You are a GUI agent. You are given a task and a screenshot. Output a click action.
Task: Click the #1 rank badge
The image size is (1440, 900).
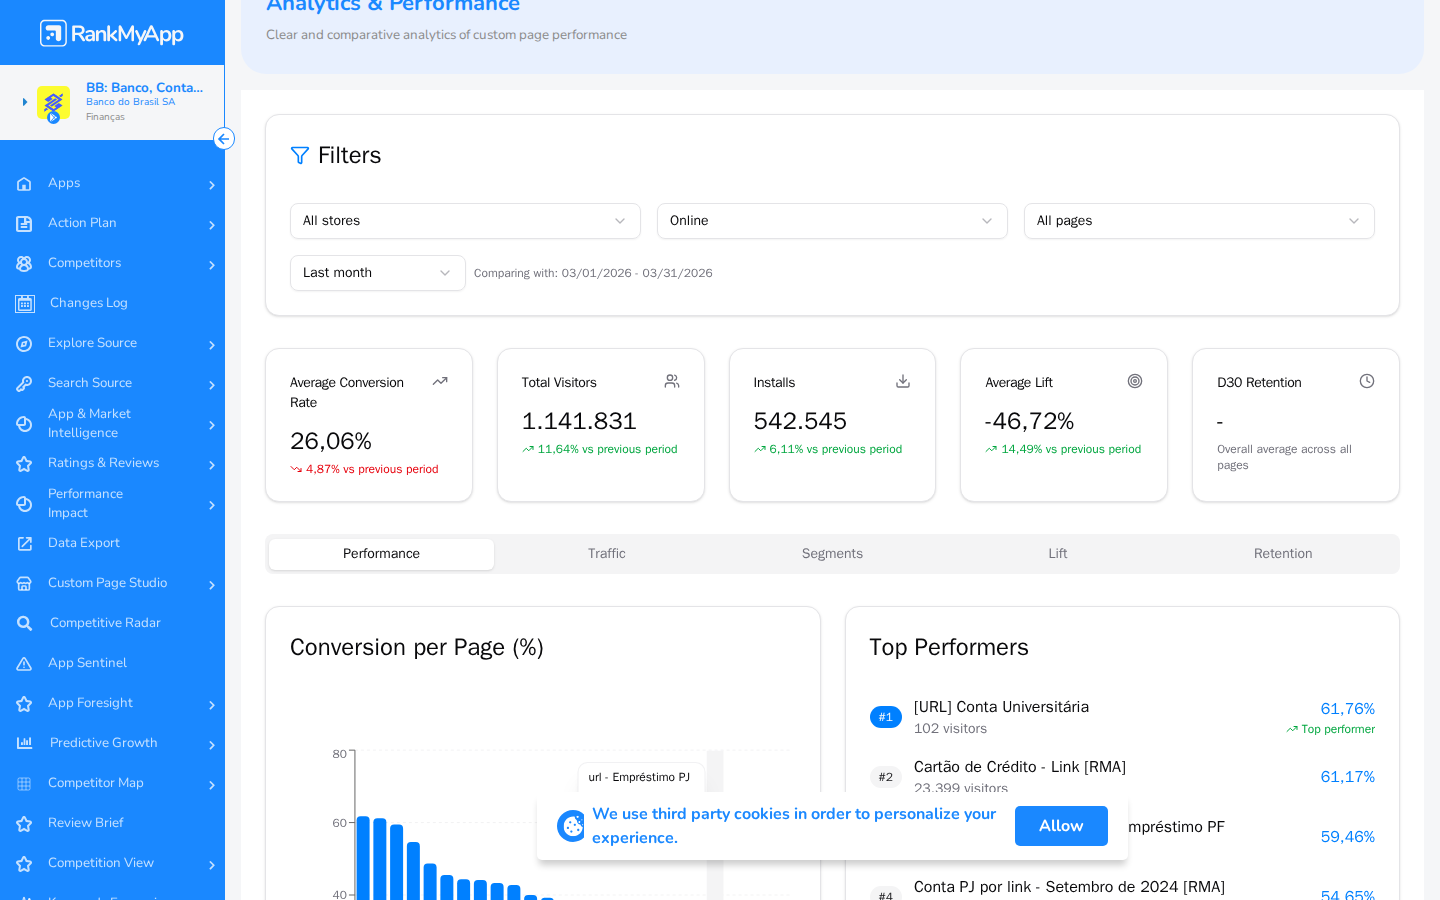(886, 717)
